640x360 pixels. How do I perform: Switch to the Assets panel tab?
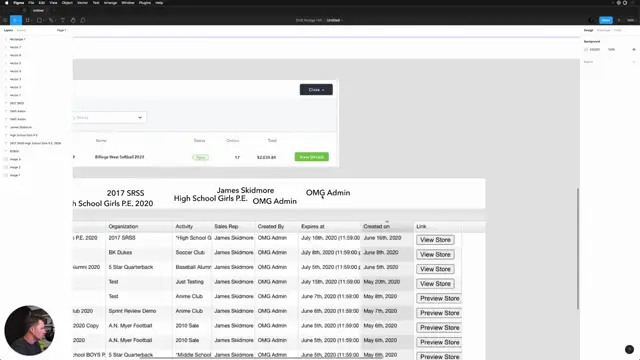[21, 30]
